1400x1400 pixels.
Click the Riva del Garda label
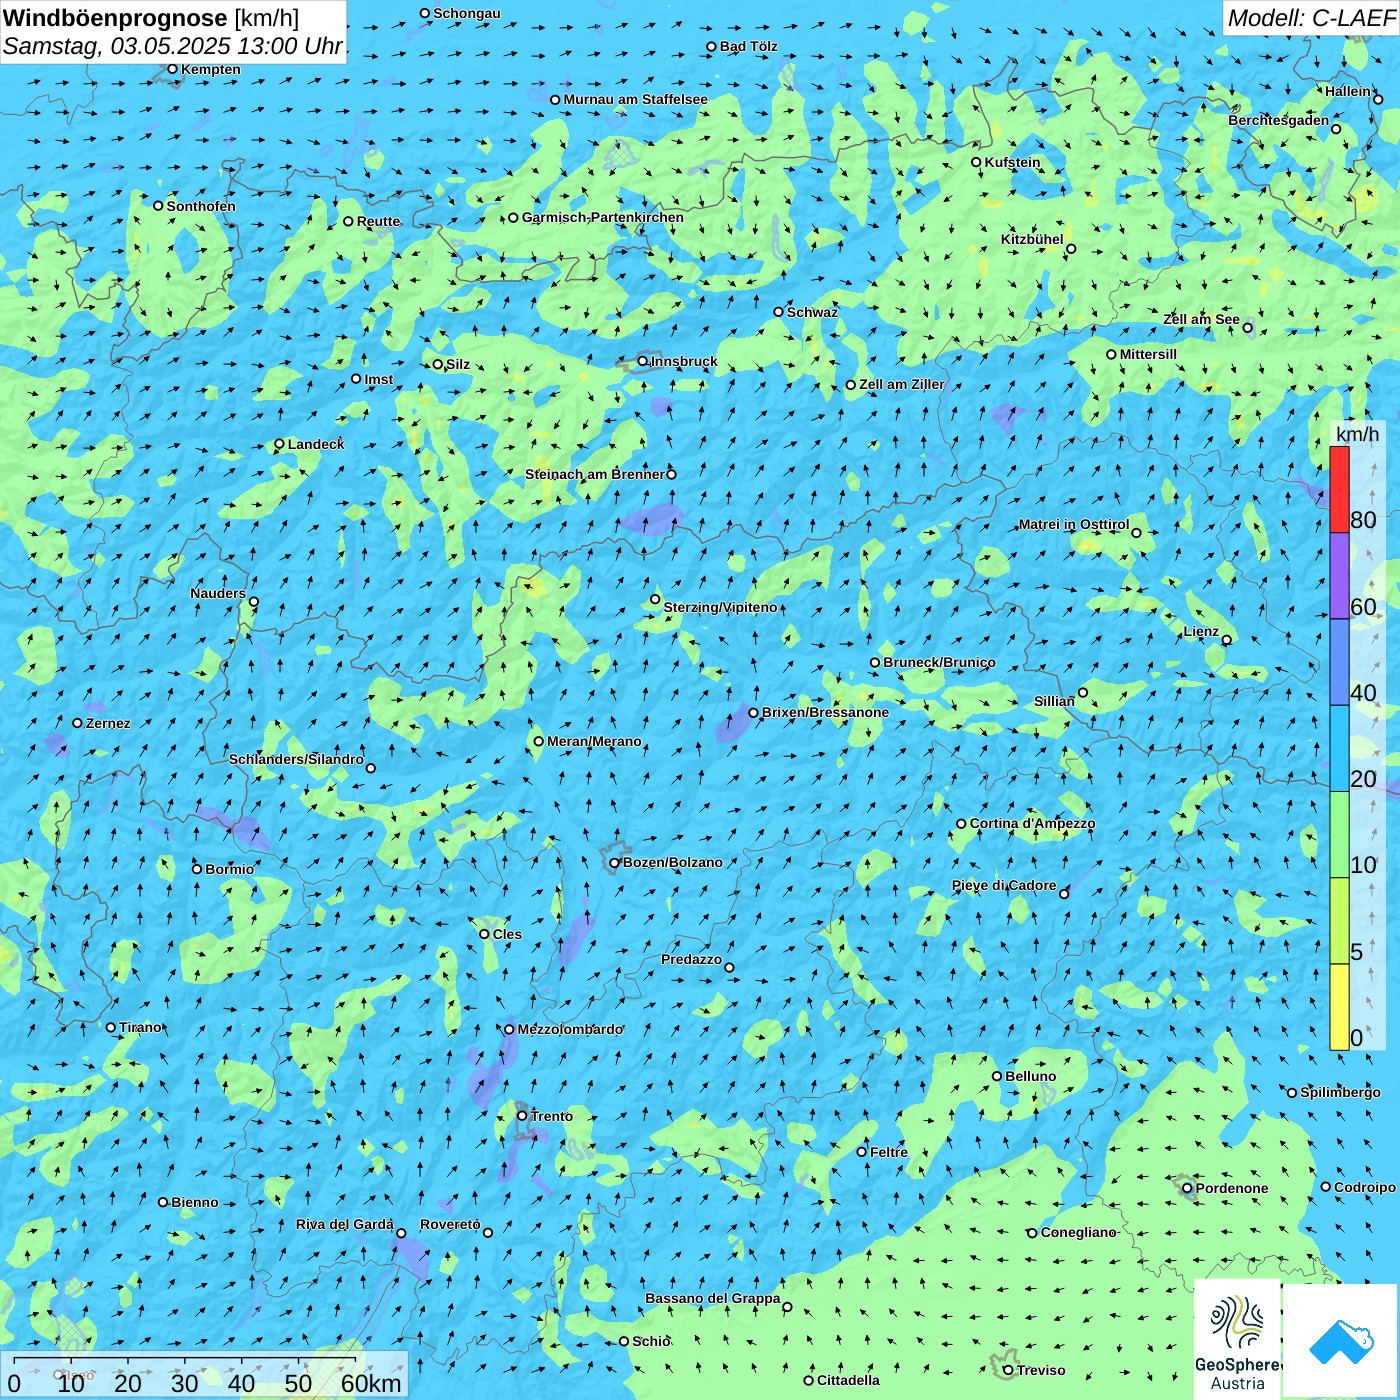pos(345,1224)
